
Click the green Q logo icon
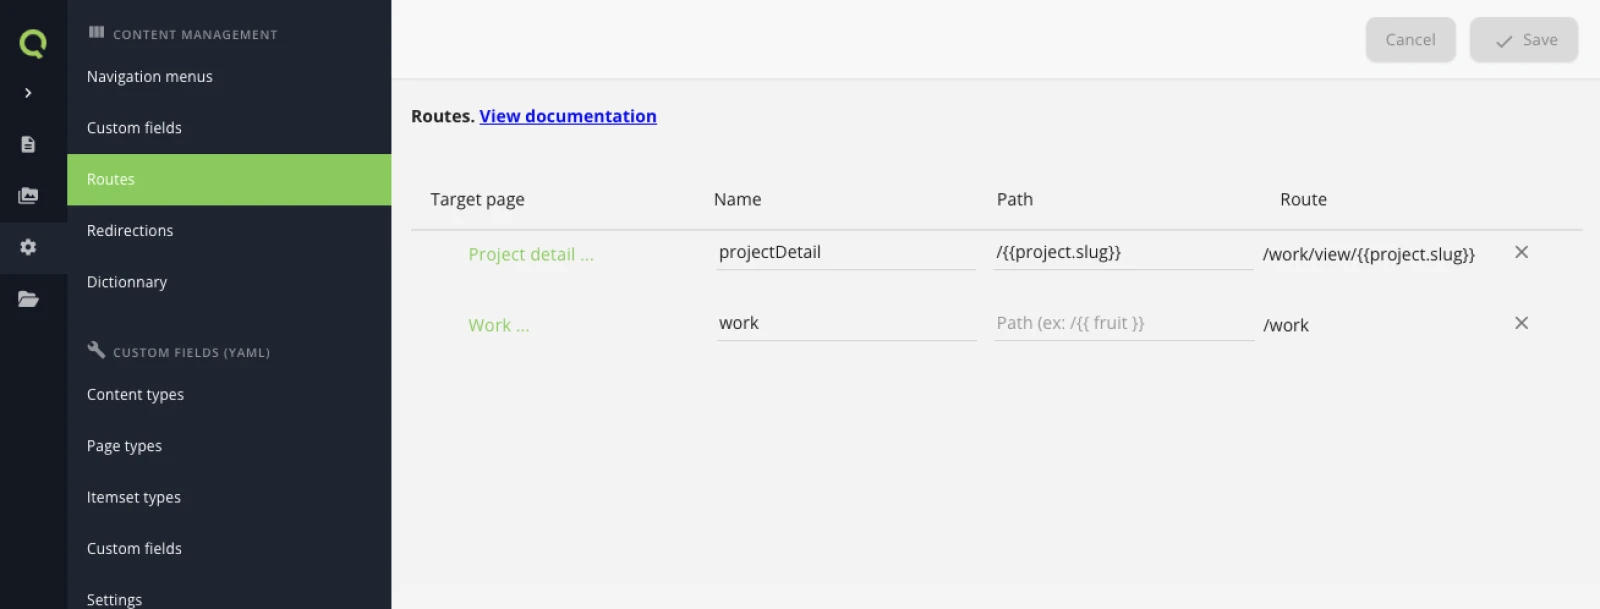pos(33,44)
